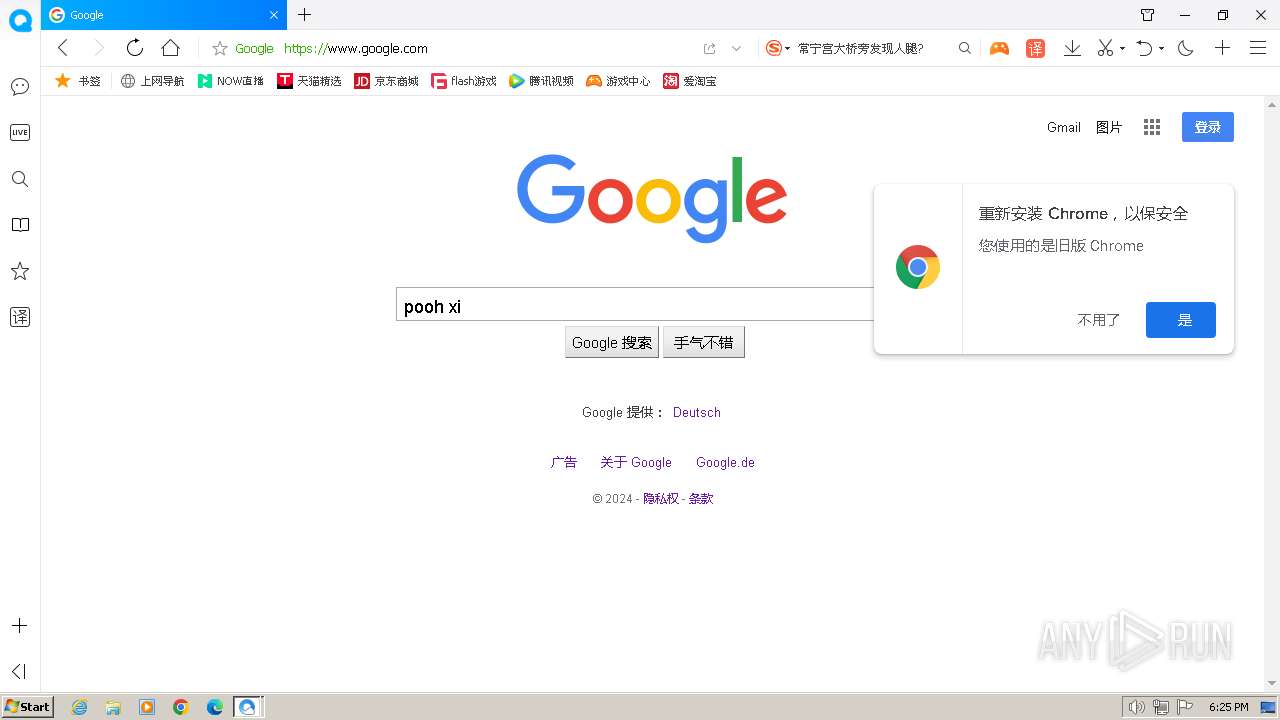Open sidebar LIVE icon
Screen dimensions: 1280x720
[x=20, y=132]
